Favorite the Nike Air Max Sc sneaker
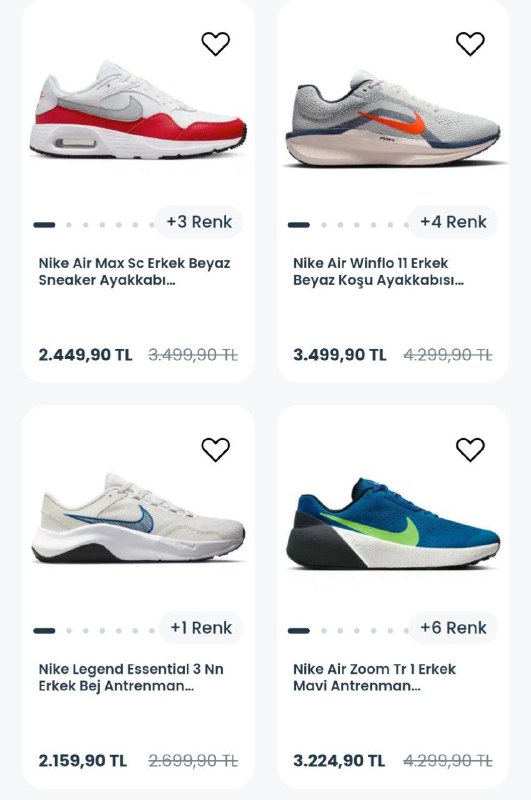Image resolution: width=531 pixels, height=800 pixels. [215, 44]
